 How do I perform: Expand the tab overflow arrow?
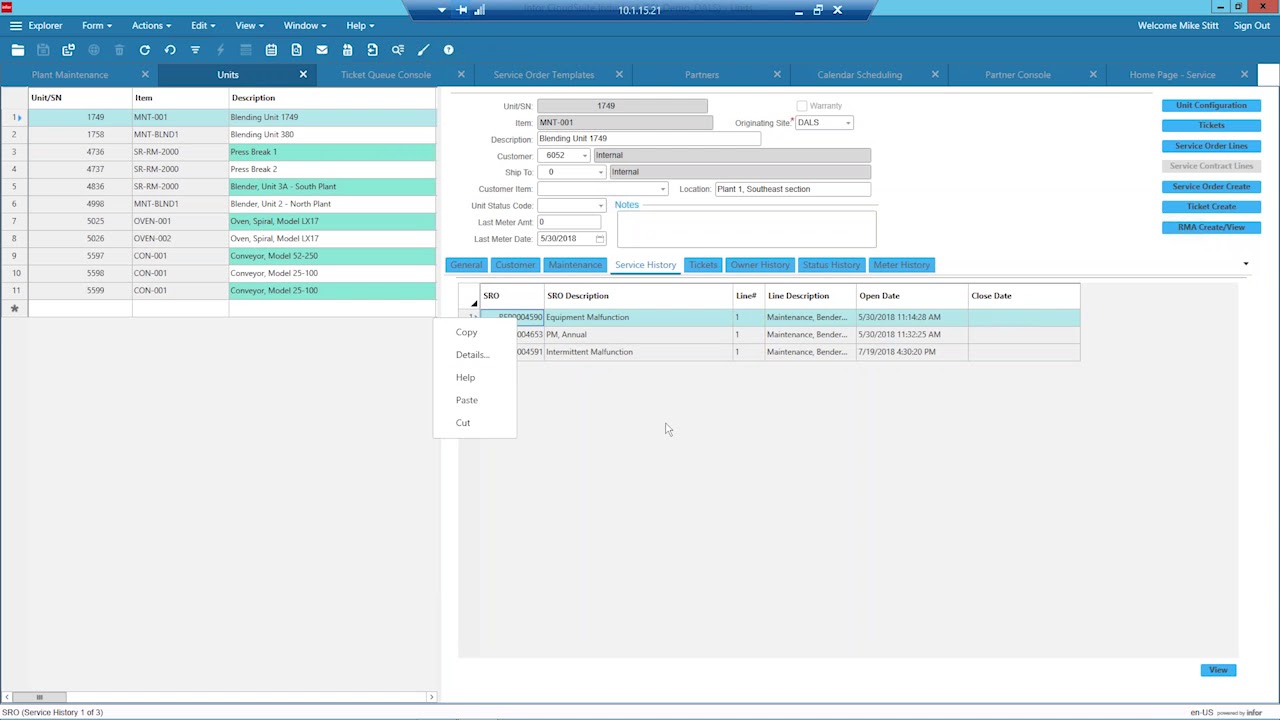[1246, 264]
